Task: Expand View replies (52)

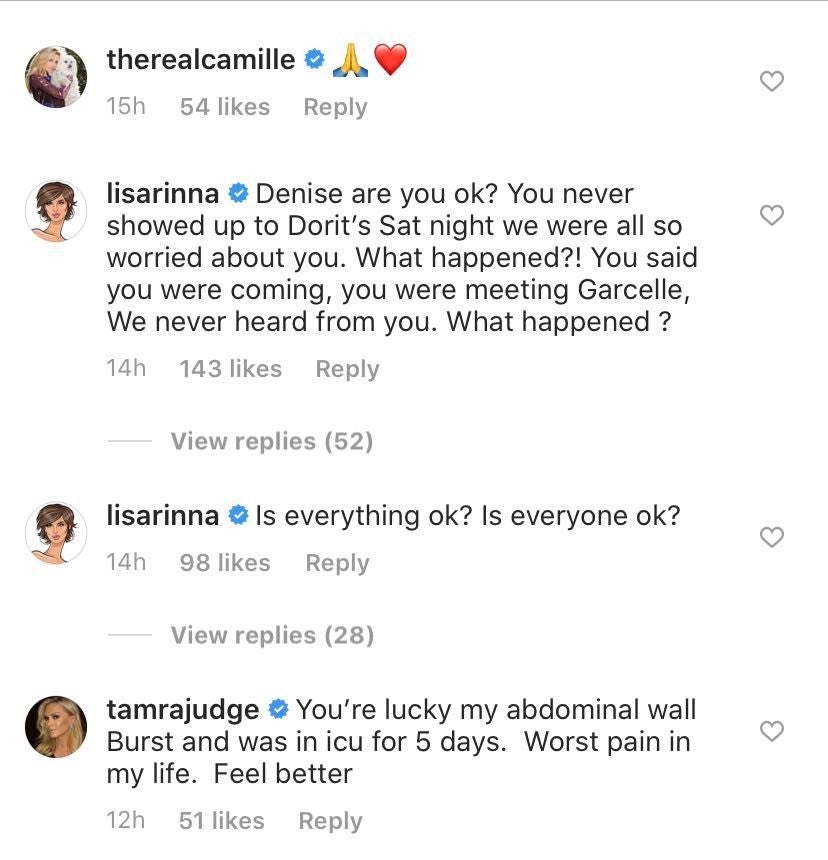Action: (271, 441)
